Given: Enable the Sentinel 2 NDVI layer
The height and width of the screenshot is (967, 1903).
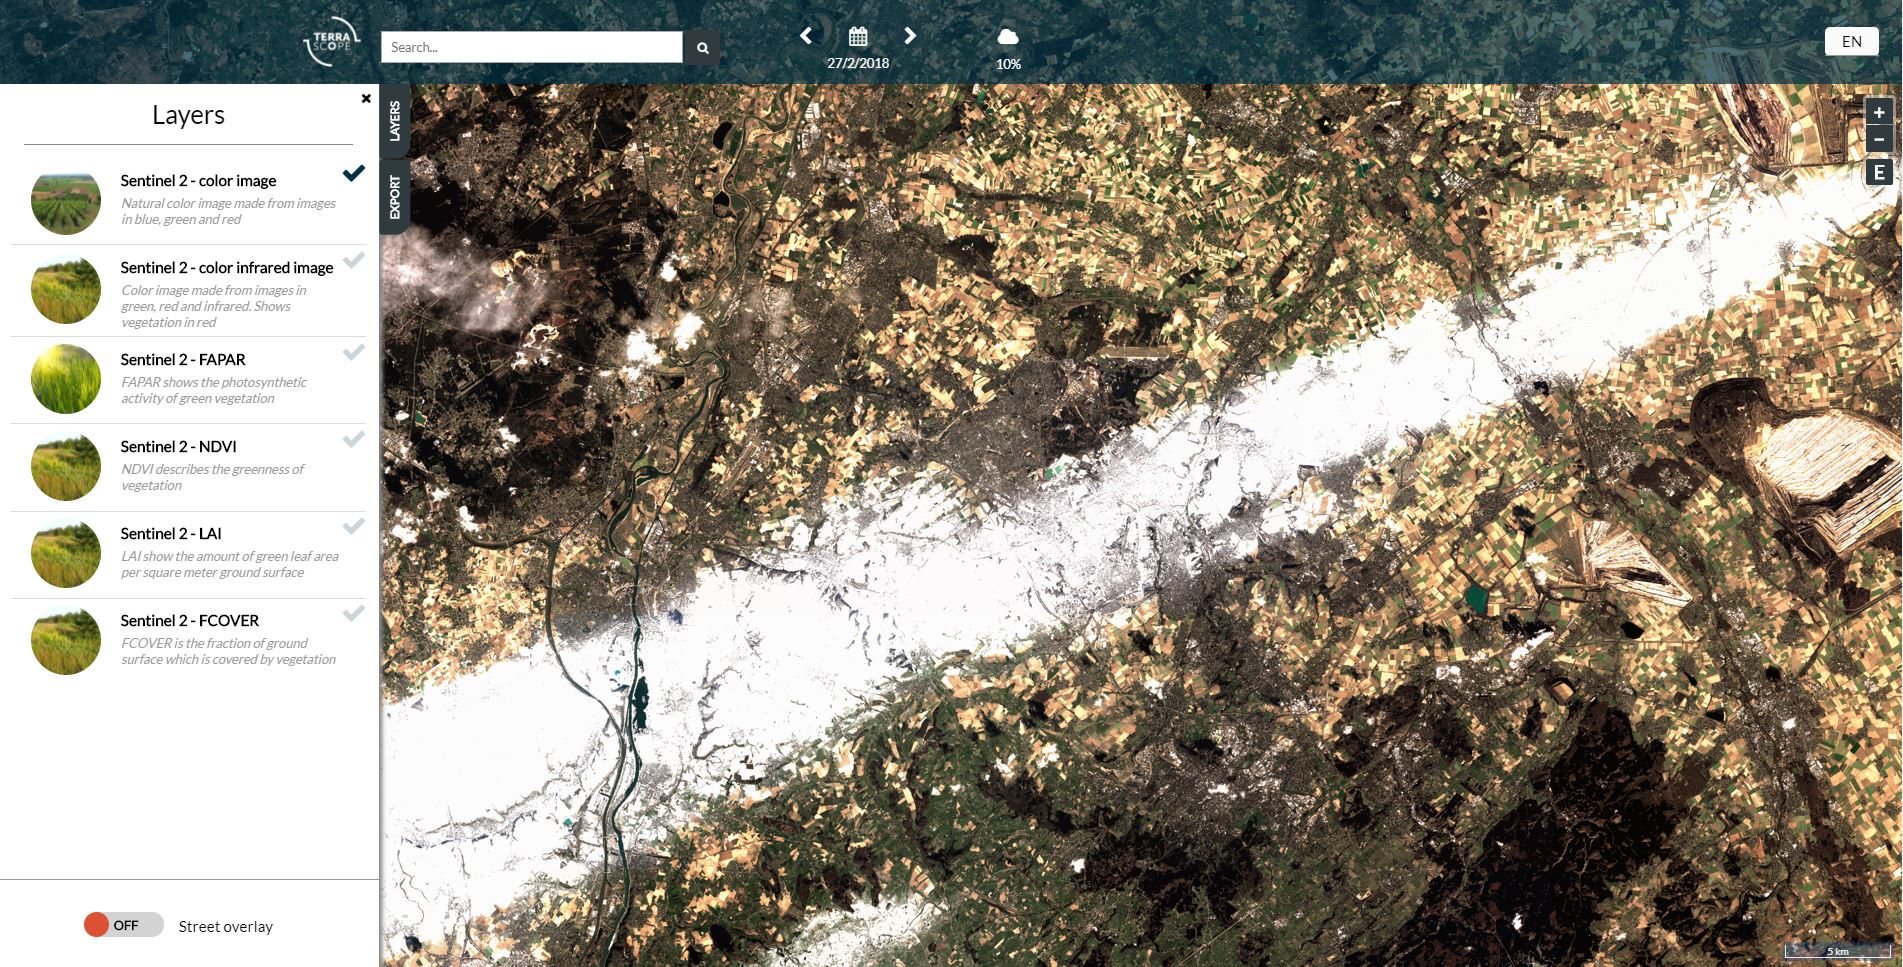Looking at the screenshot, I should (354, 439).
